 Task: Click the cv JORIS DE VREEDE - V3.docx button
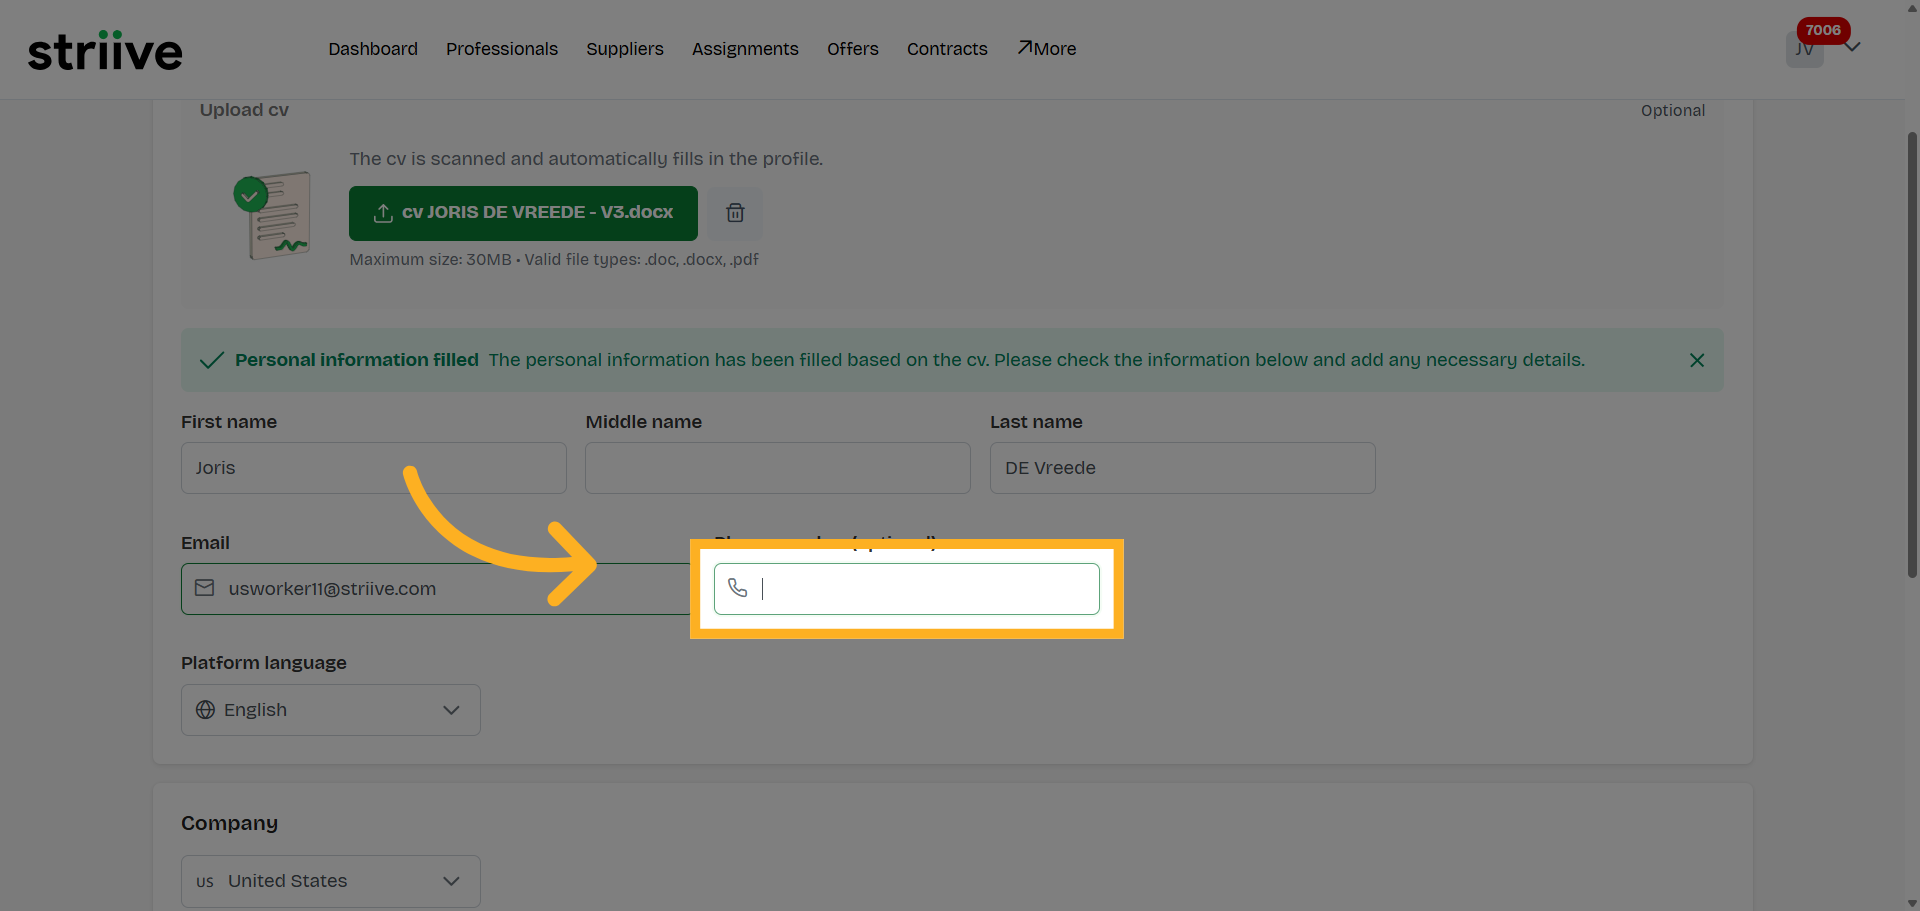click(x=522, y=213)
